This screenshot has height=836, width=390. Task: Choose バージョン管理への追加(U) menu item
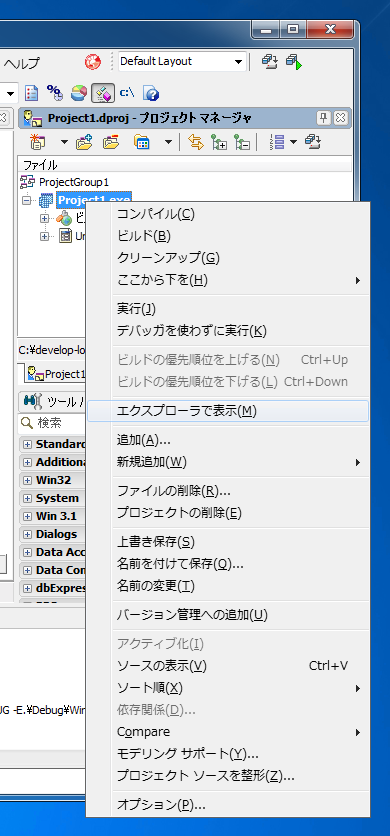(x=228, y=615)
